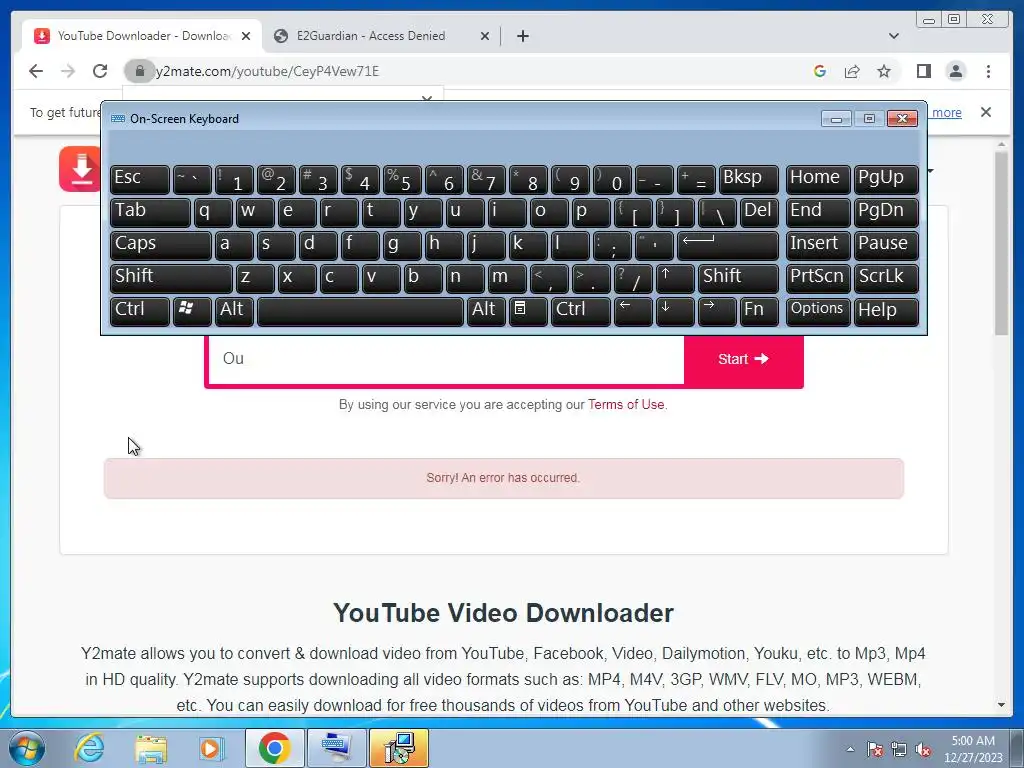Click the lock site info icon
Image resolution: width=1024 pixels, height=768 pixels.
(x=139, y=71)
